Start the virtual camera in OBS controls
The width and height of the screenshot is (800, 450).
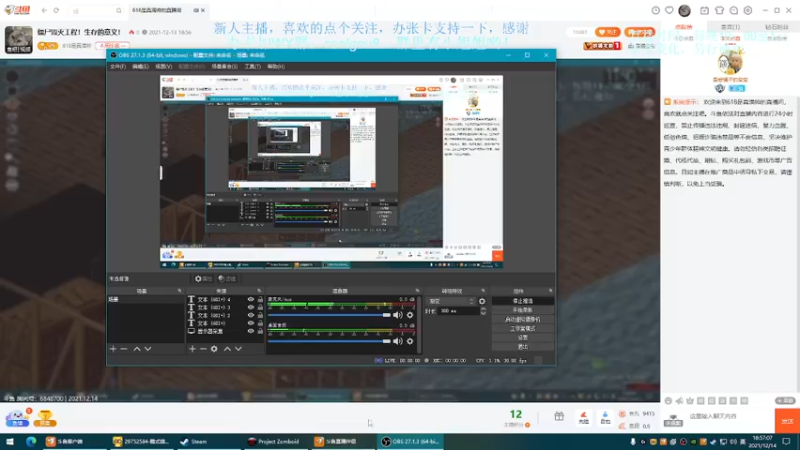[522, 319]
